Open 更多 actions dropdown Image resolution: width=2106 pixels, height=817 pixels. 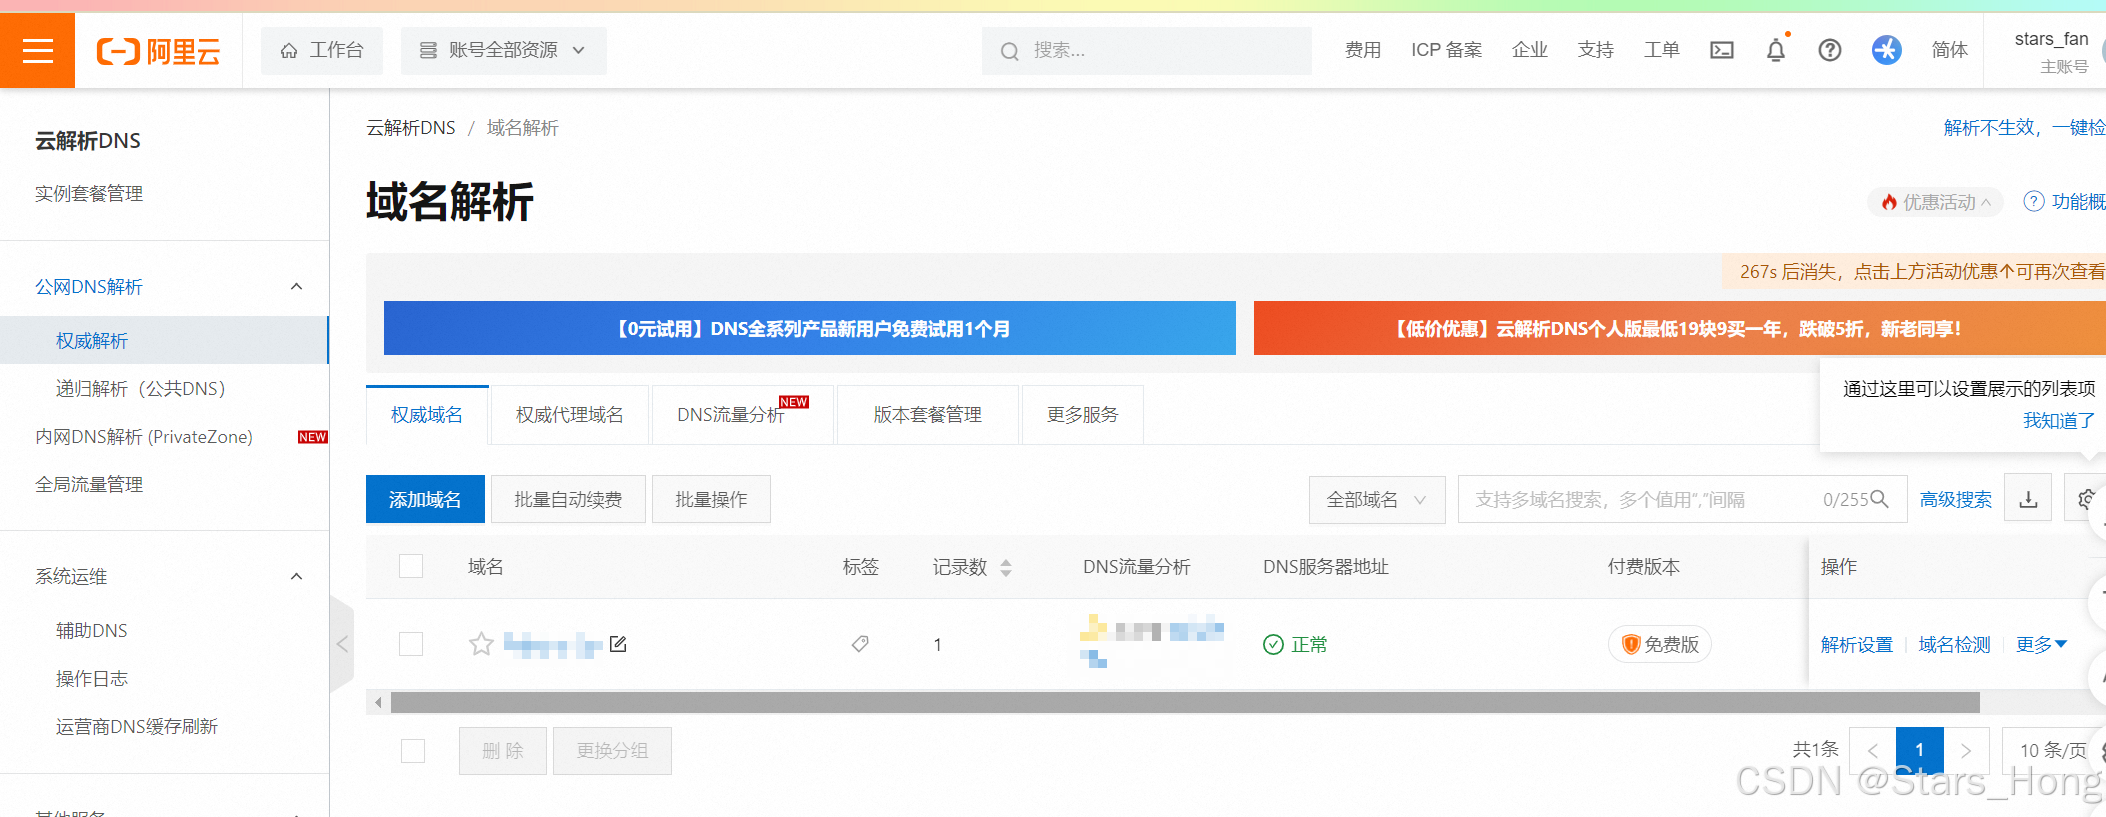[2041, 645]
